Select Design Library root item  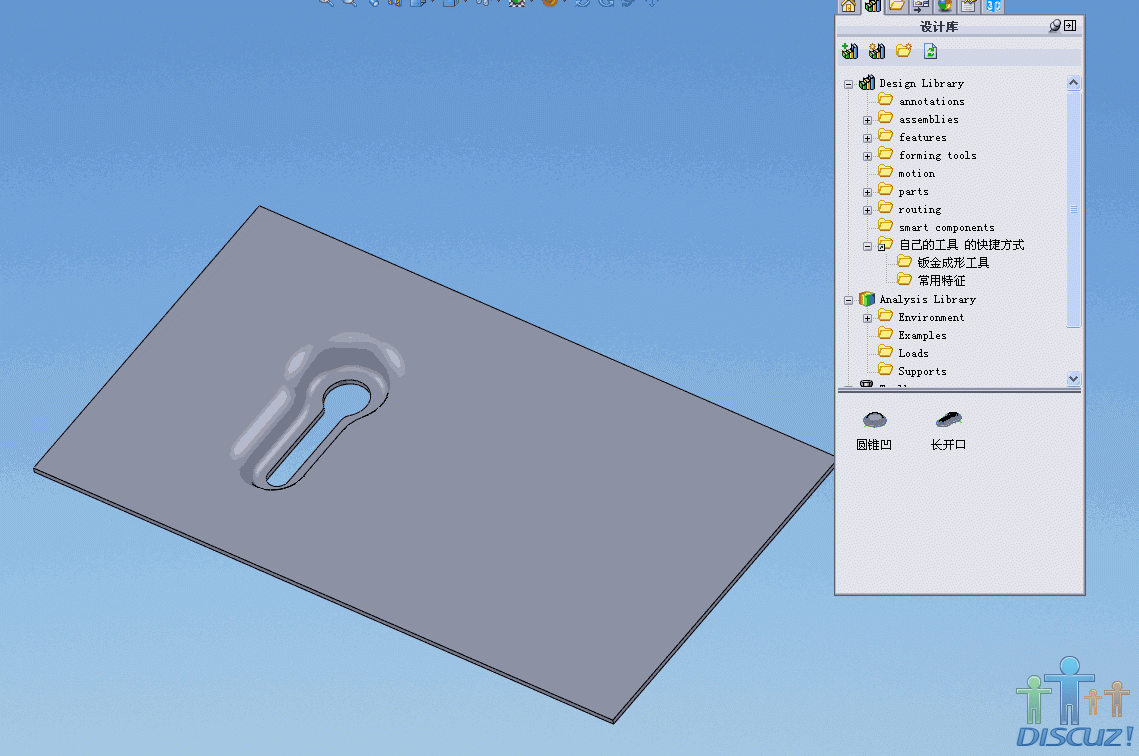[921, 84]
